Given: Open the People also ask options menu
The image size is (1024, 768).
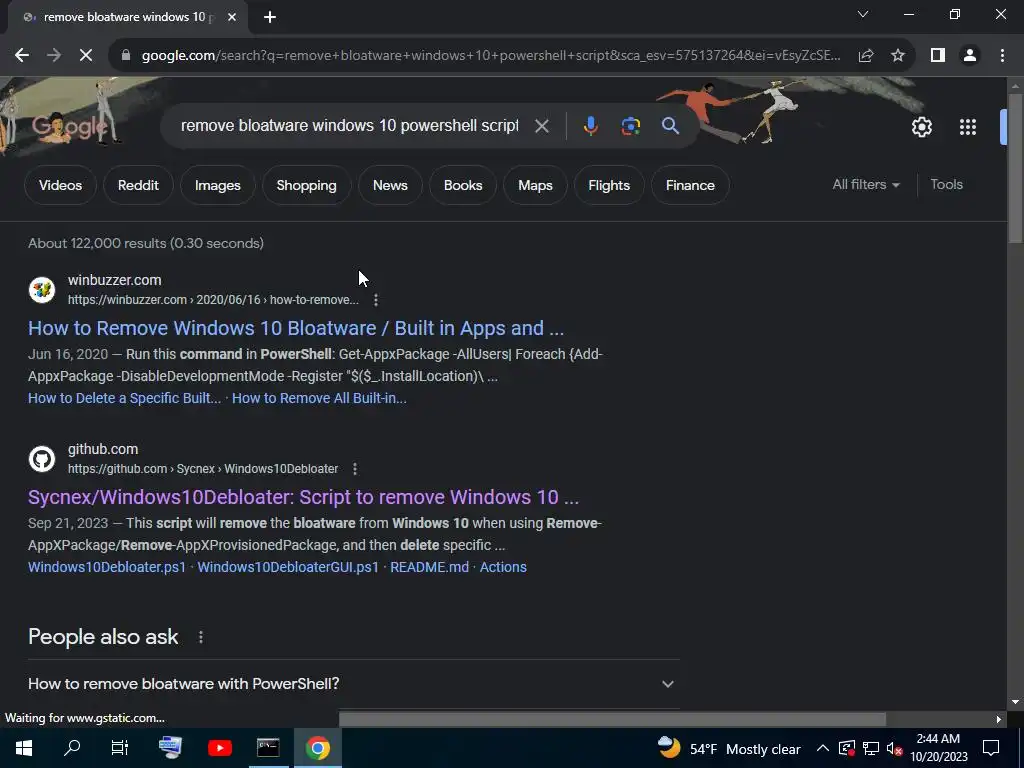Looking at the screenshot, I should pos(200,637).
